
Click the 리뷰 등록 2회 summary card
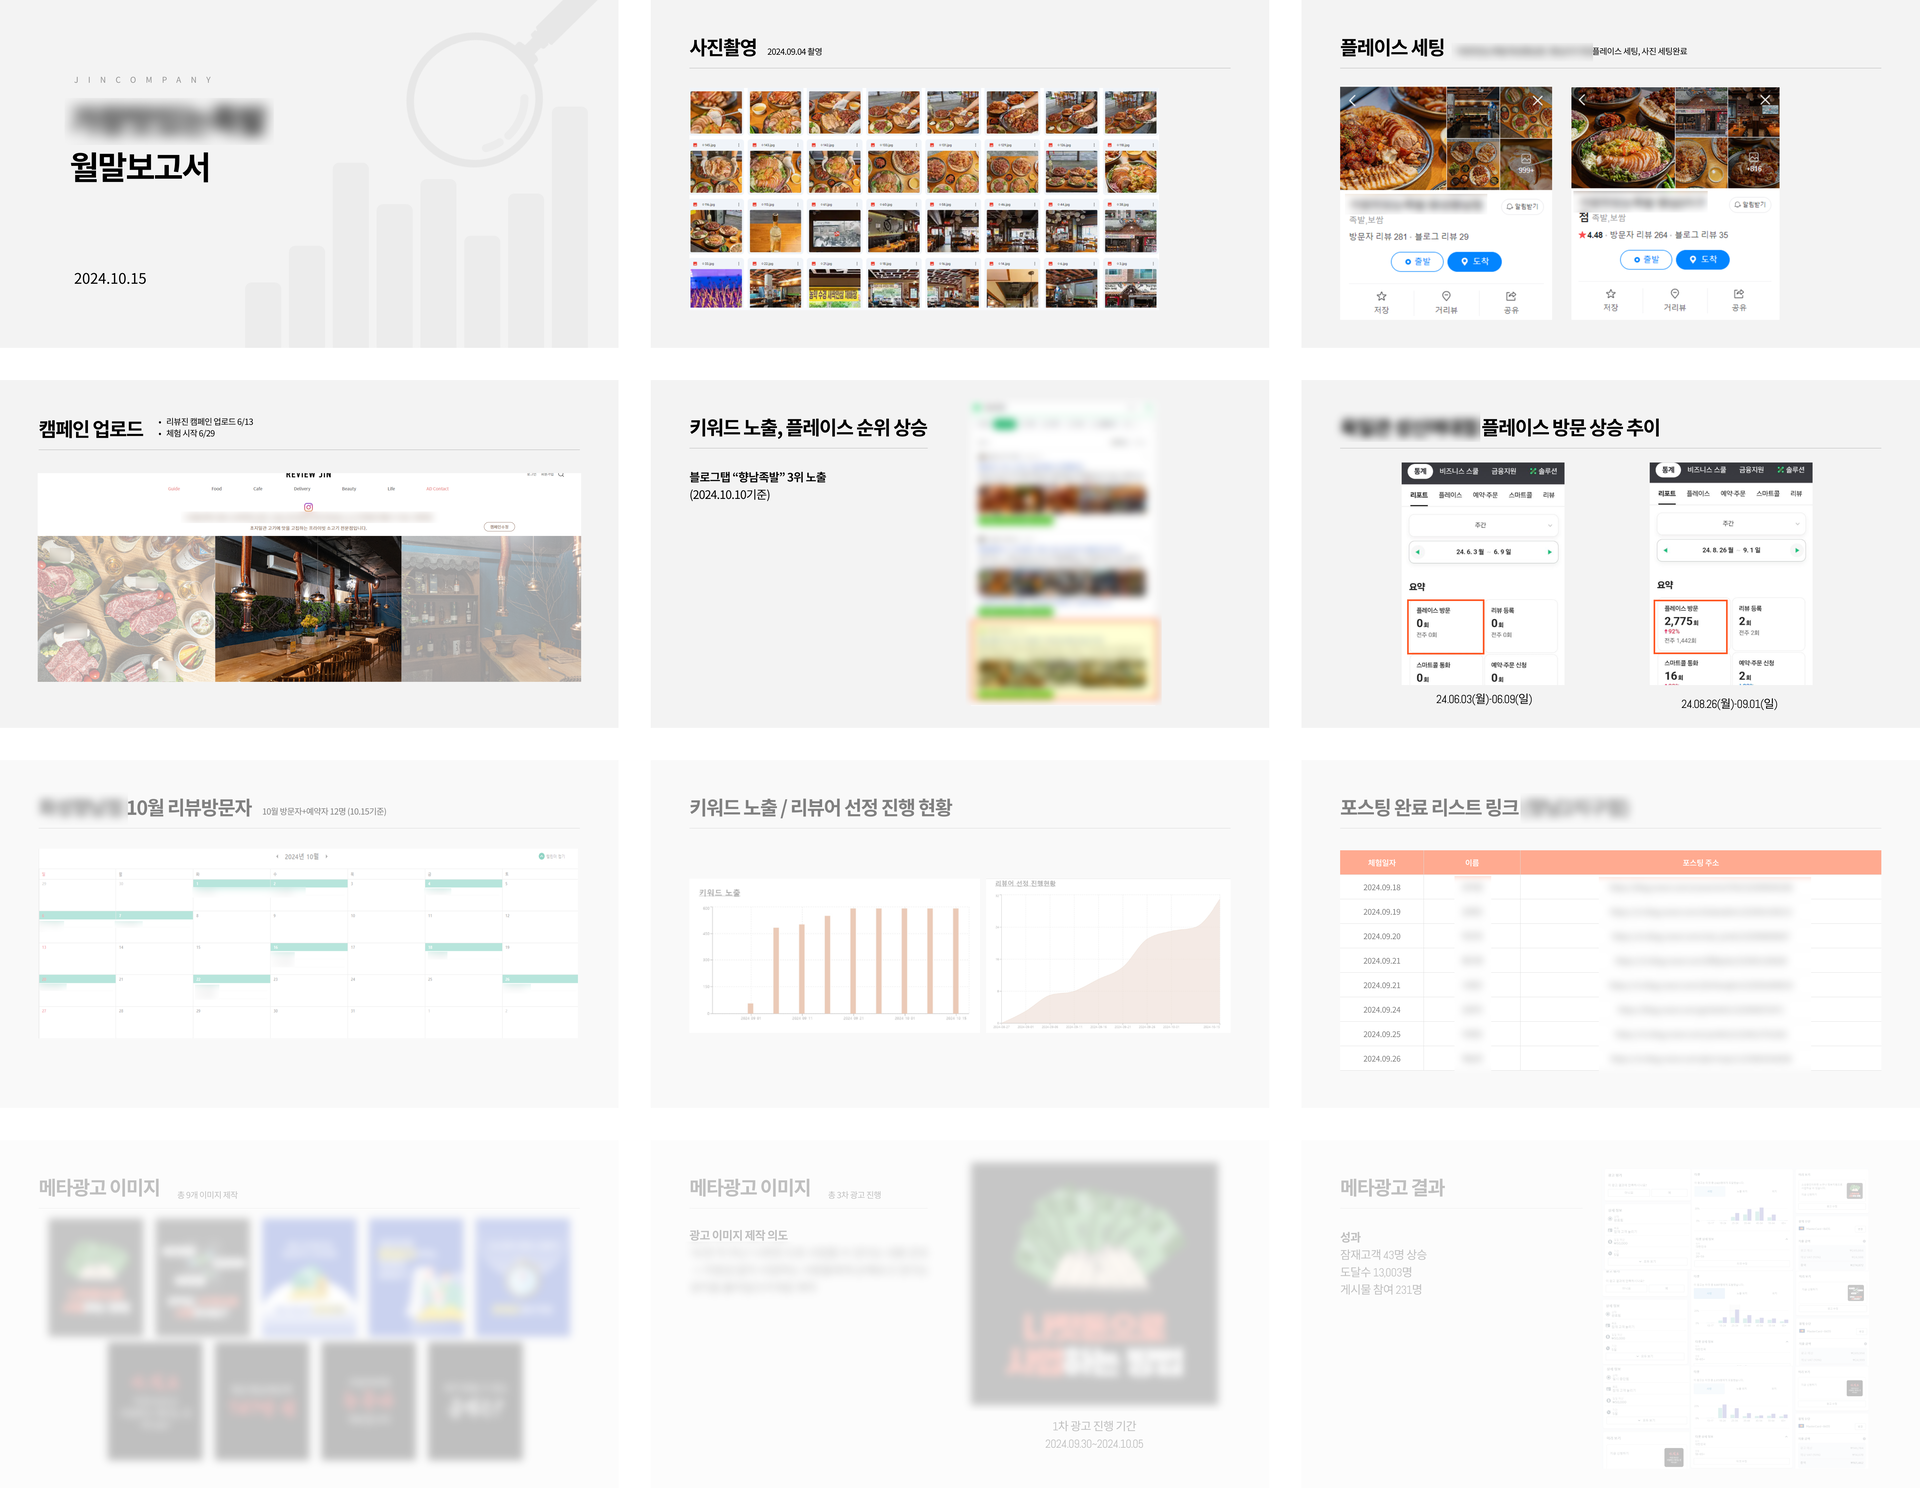point(1768,623)
